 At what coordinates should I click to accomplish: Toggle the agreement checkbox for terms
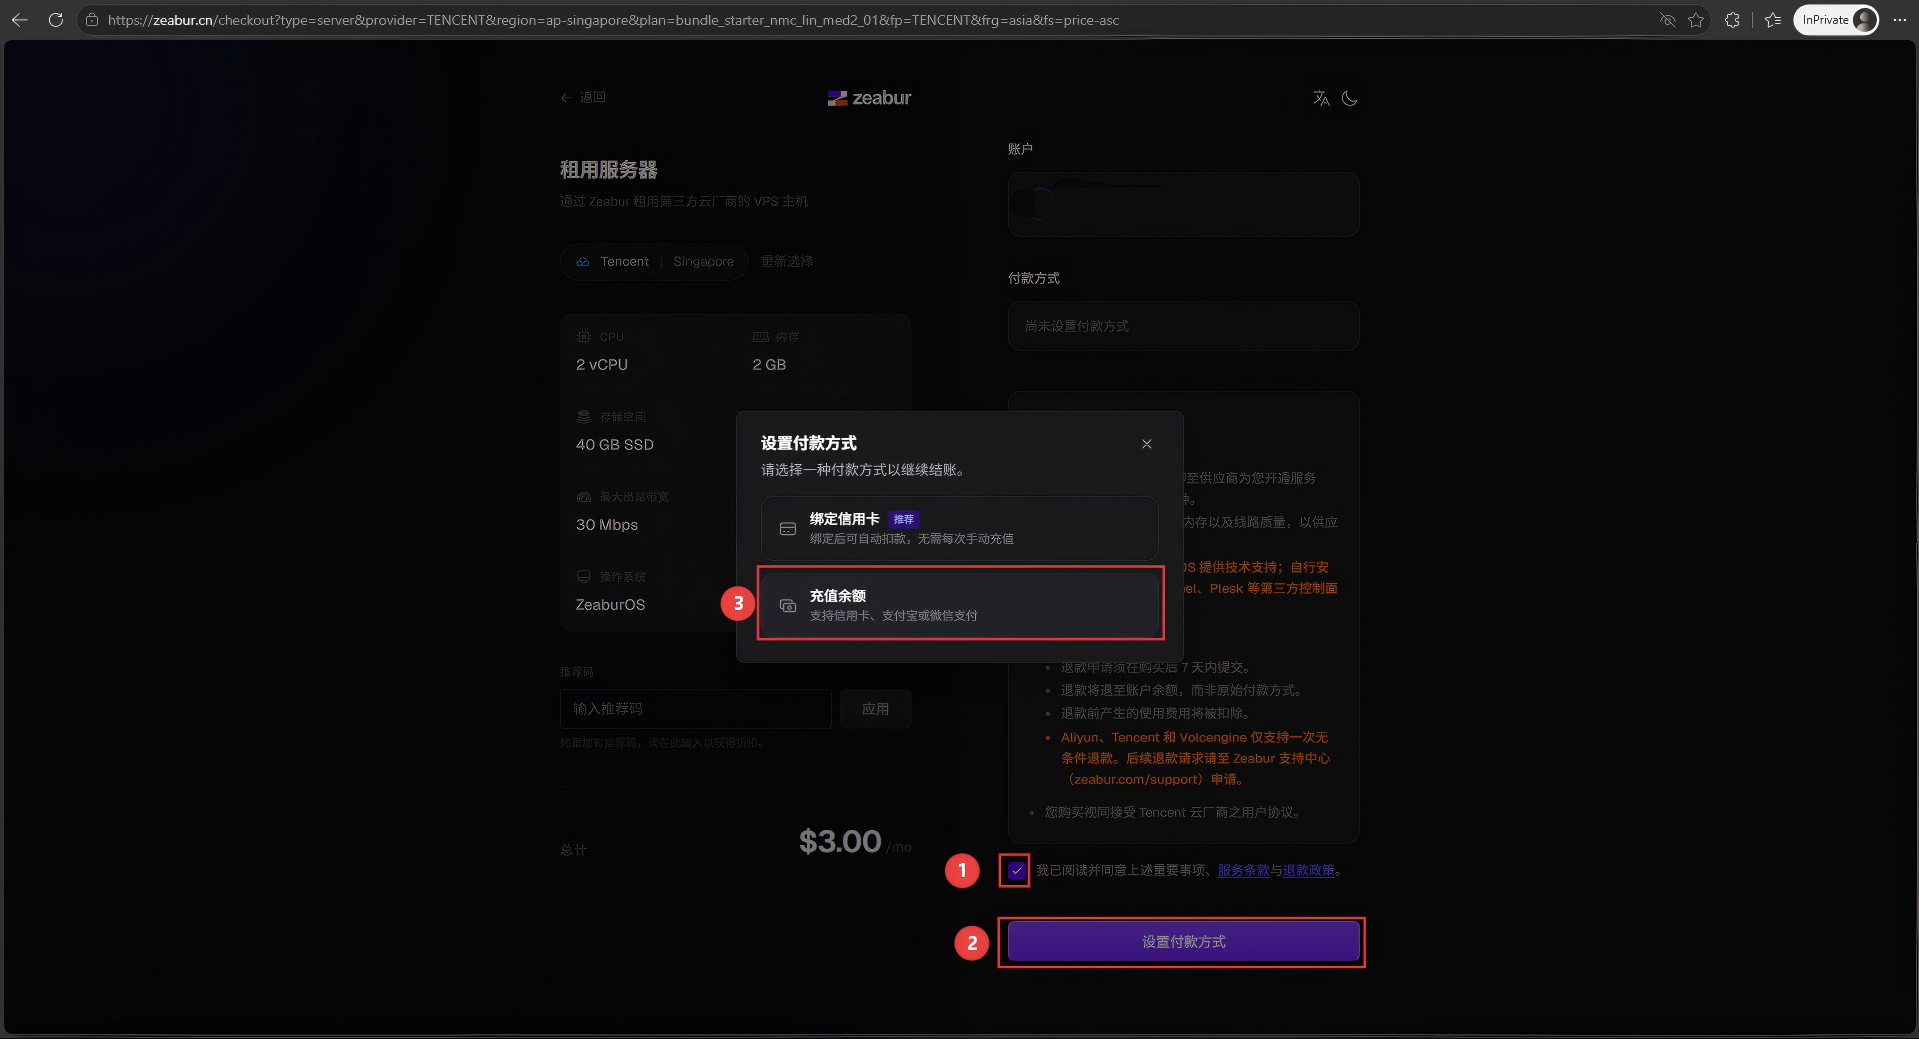point(1016,871)
